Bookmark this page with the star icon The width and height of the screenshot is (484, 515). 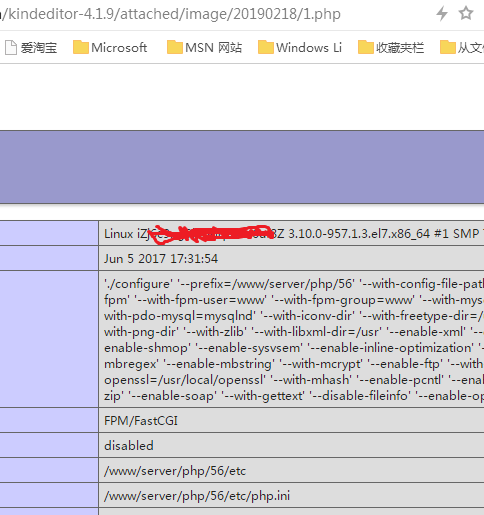tap(466, 13)
